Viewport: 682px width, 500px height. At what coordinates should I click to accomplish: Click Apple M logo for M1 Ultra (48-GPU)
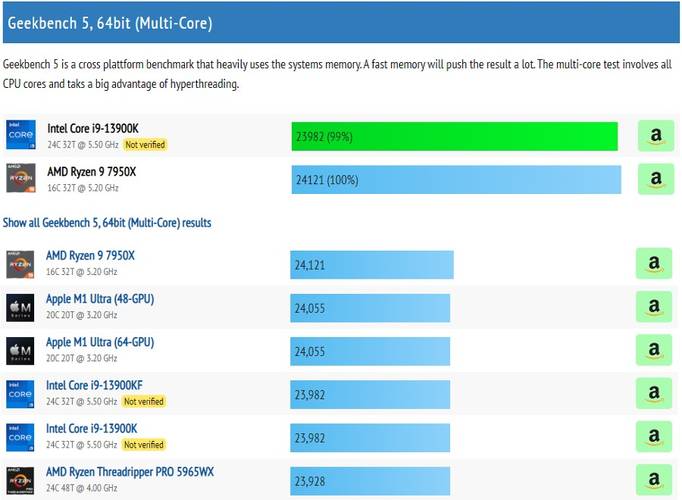pos(20,307)
